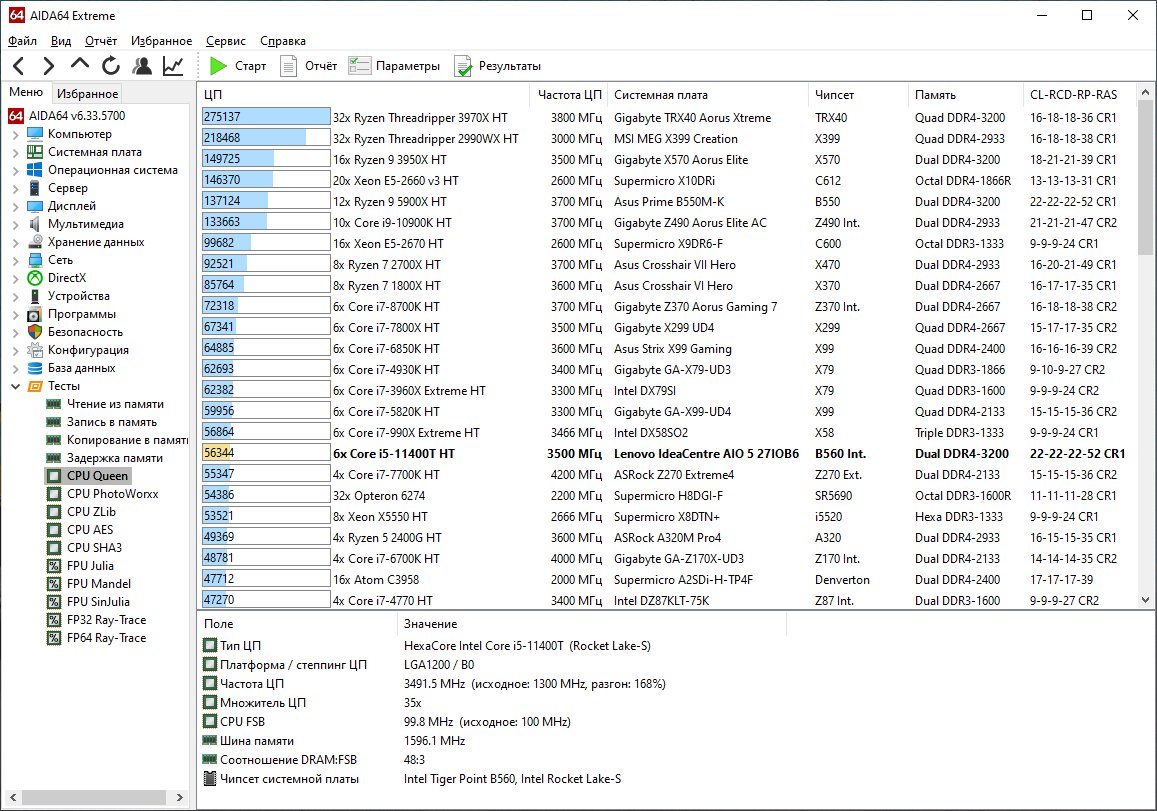This screenshot has width=1157, height=811.
Task: Click the results list scroll-down arrow
Action: (1145, 600)
